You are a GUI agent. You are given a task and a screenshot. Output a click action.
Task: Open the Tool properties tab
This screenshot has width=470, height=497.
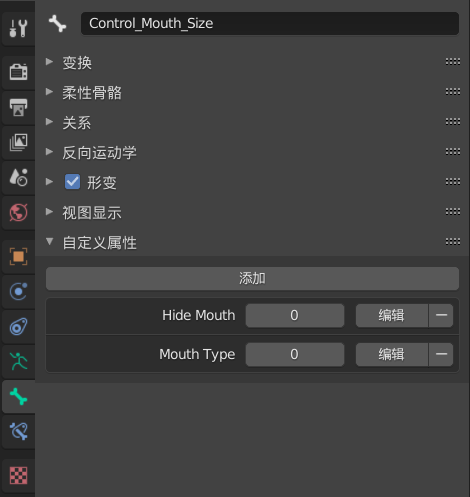pyautogui.click(x=18, y=28)
